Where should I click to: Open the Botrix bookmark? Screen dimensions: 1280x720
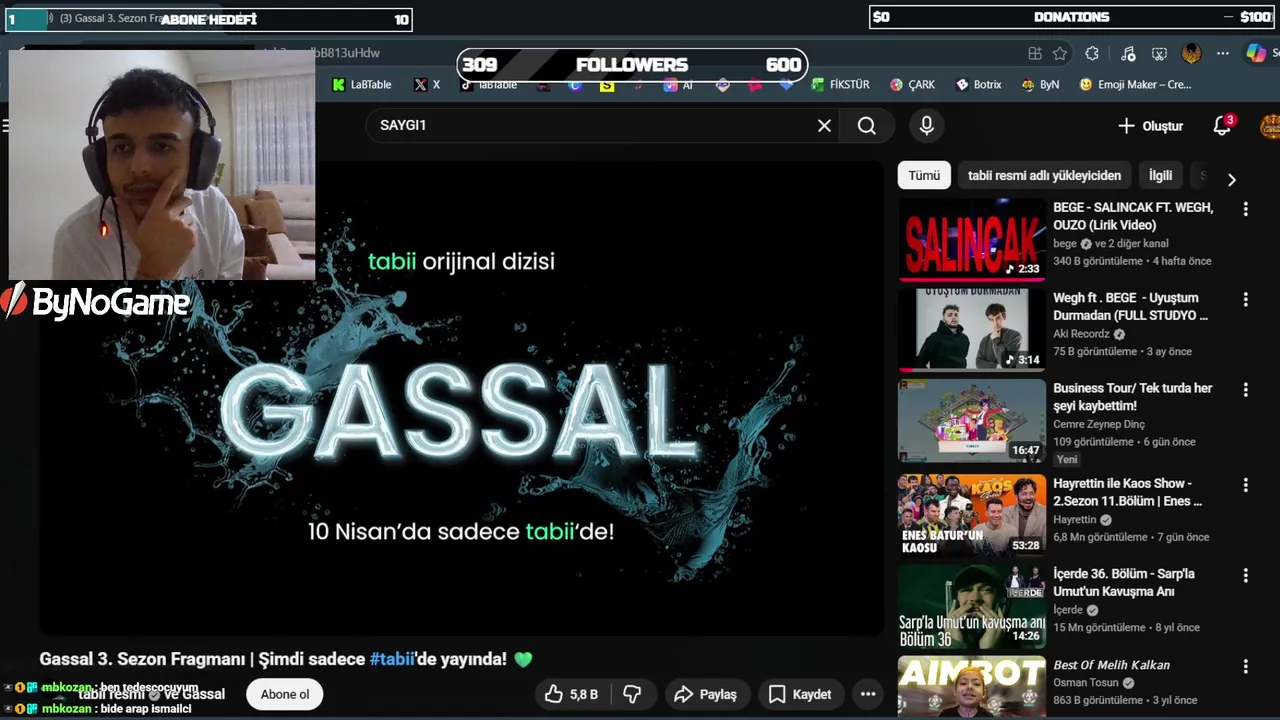coord(978,85)
